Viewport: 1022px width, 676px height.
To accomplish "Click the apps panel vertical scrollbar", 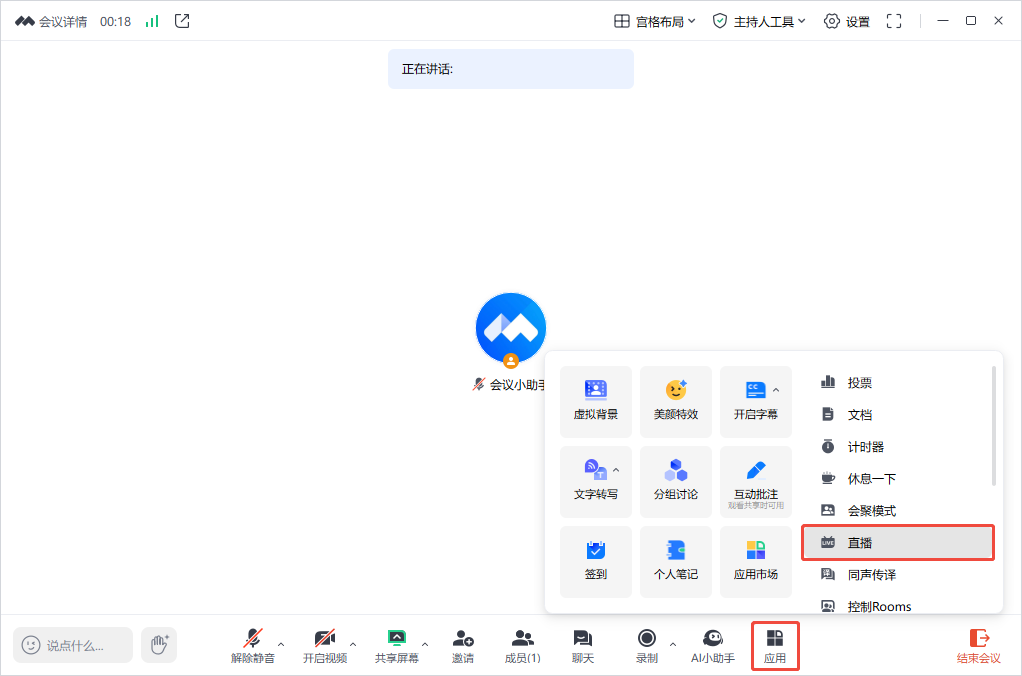I will [x=994, y=426].
